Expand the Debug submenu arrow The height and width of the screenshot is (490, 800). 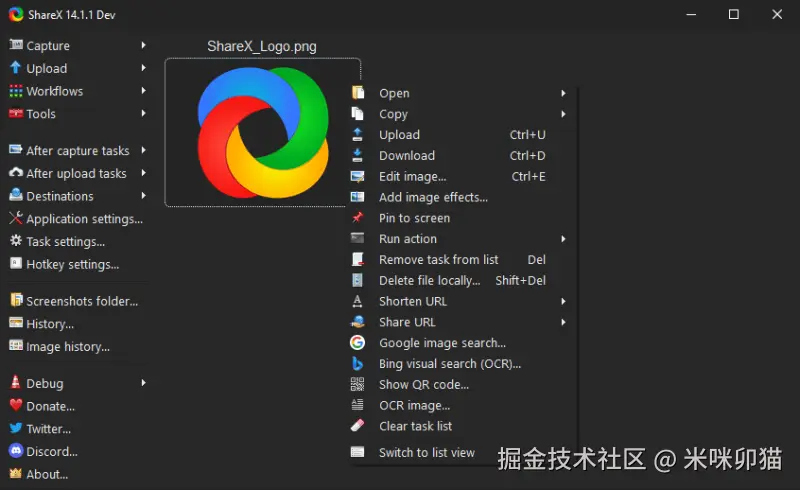pyautogui.click(x=143, y=382)
